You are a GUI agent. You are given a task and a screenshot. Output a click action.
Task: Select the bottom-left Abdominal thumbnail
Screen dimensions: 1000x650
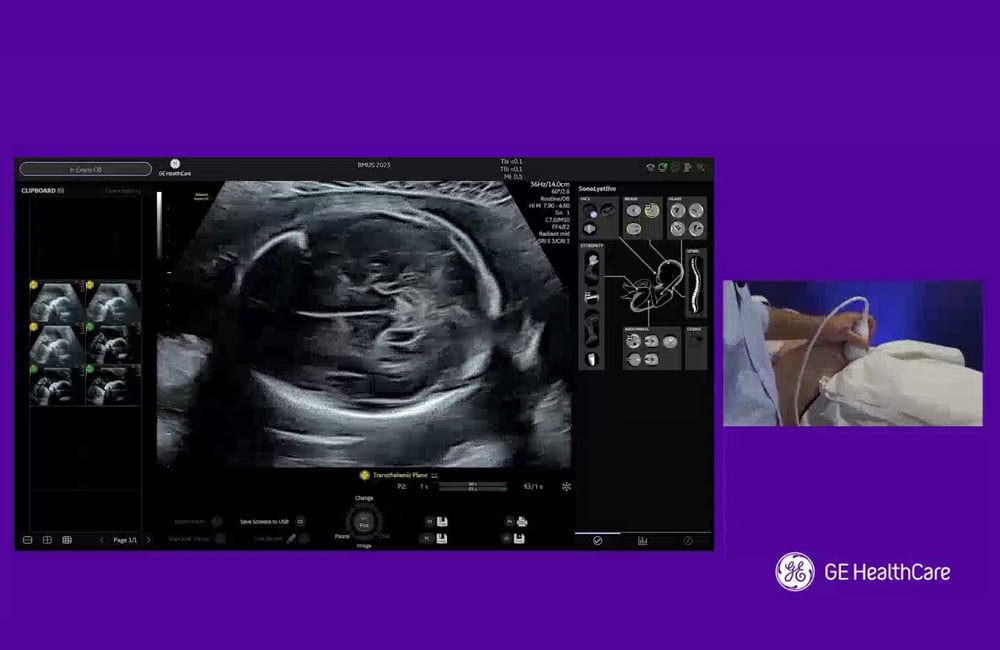tap(633, 360)
